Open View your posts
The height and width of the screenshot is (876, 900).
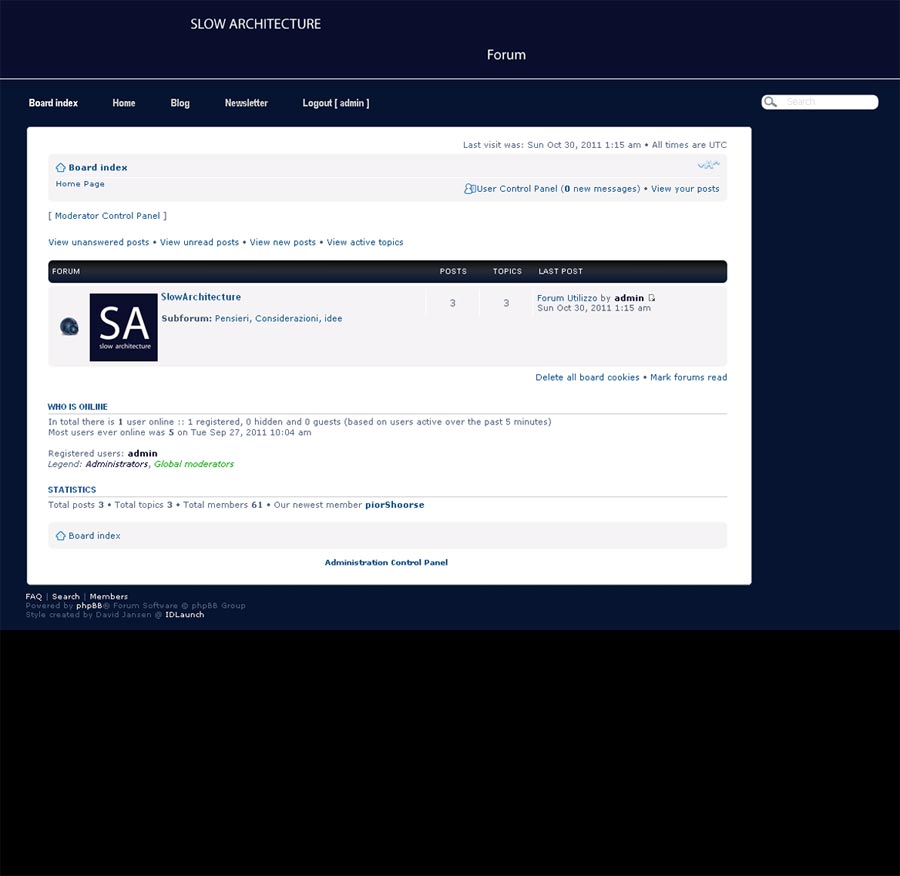click(x=685, y=189)
